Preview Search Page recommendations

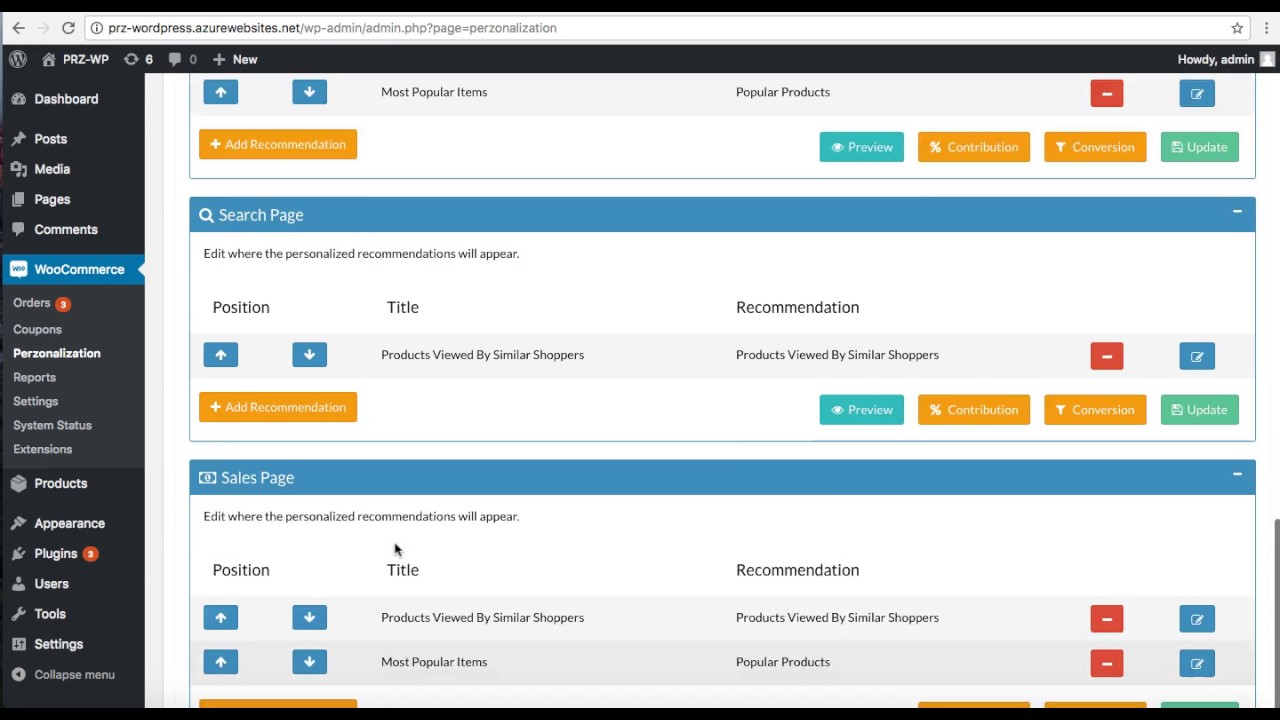pyautogui.click(x=862, y=410)
